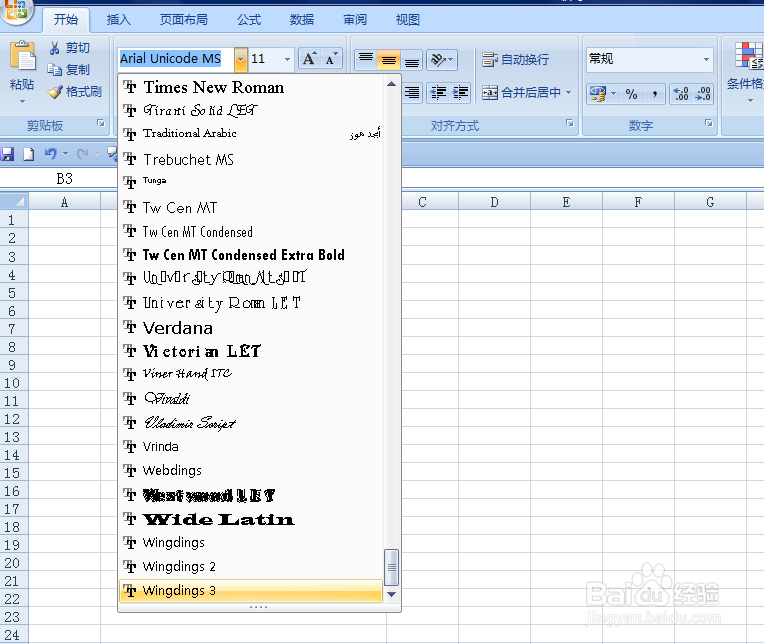
Task: Select Trebuchet MS font
Action: tap(251, 159)
